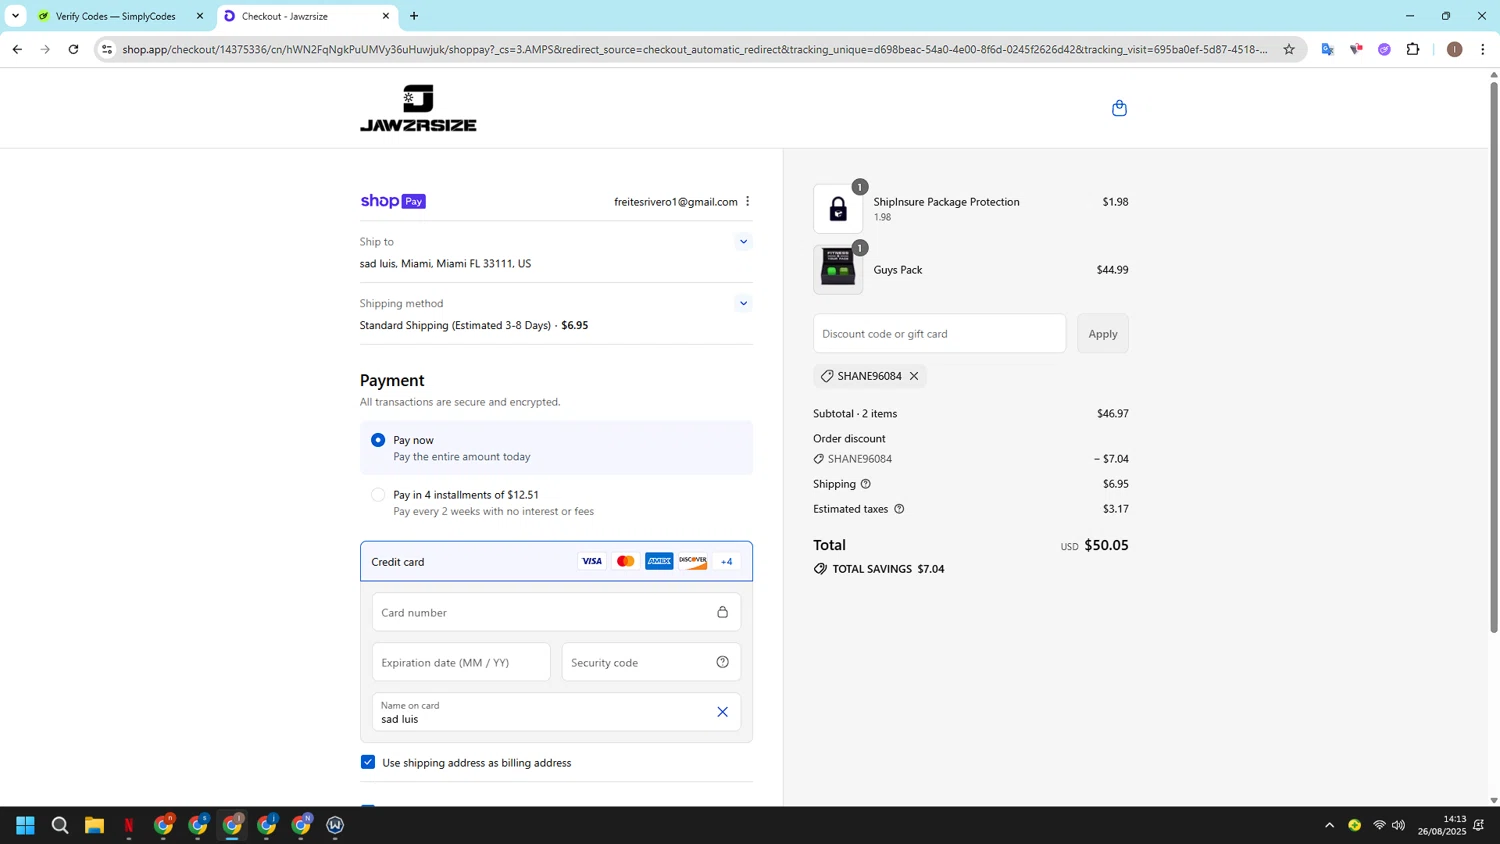
Task: Open the Google Translate extension icon
Action: pyautogui.click(x=1328, y=49)
